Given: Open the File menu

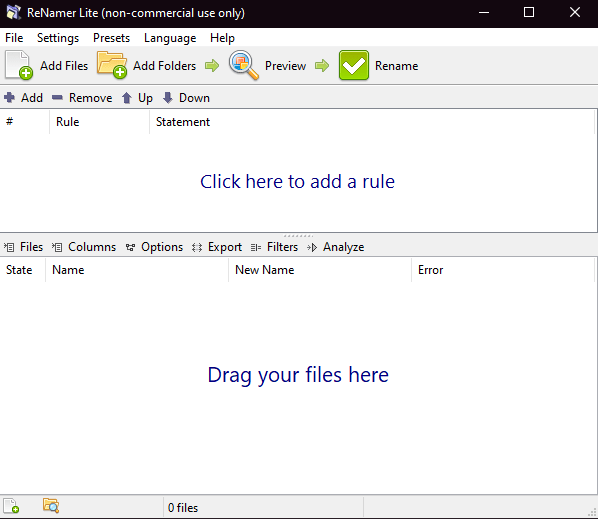Looking at the screenshot, I should [x=14, y=38].
